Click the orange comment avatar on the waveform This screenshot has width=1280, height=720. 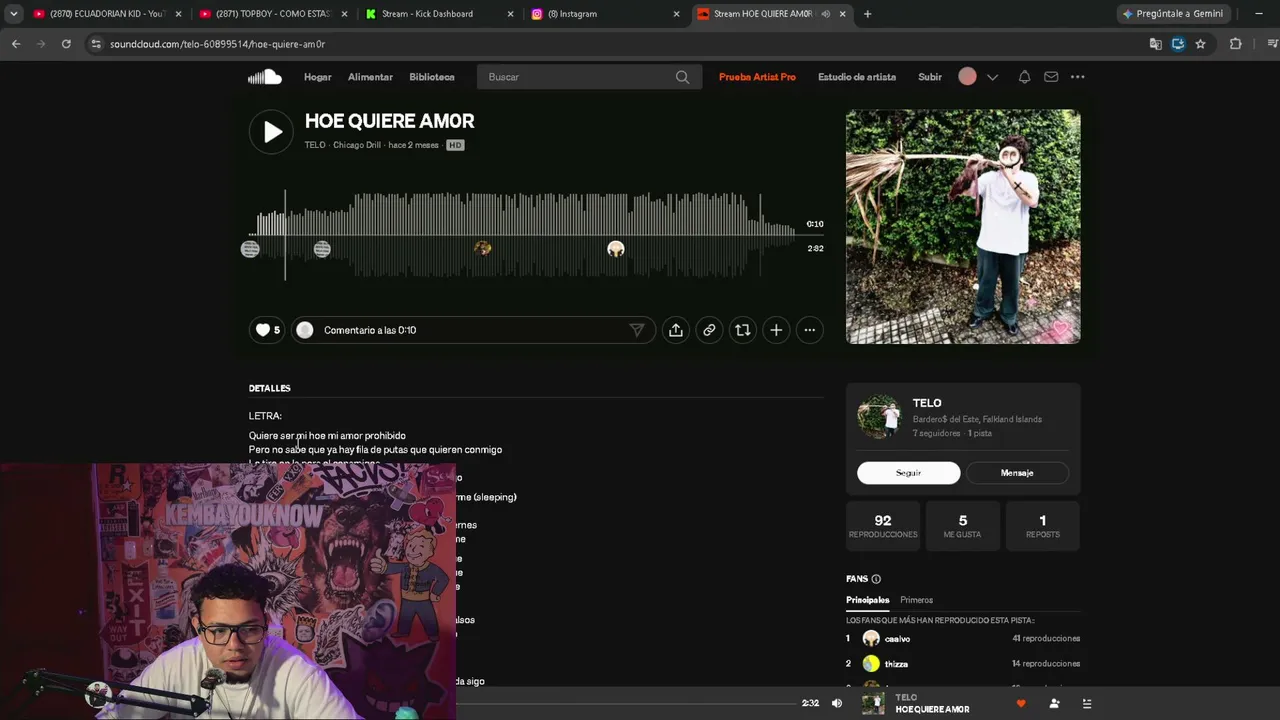(x=483, y=248)
